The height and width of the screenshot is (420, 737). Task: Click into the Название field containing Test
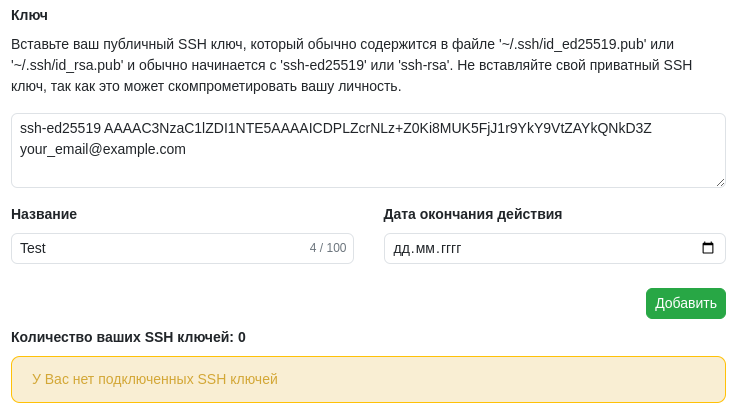tap(182, 248)
